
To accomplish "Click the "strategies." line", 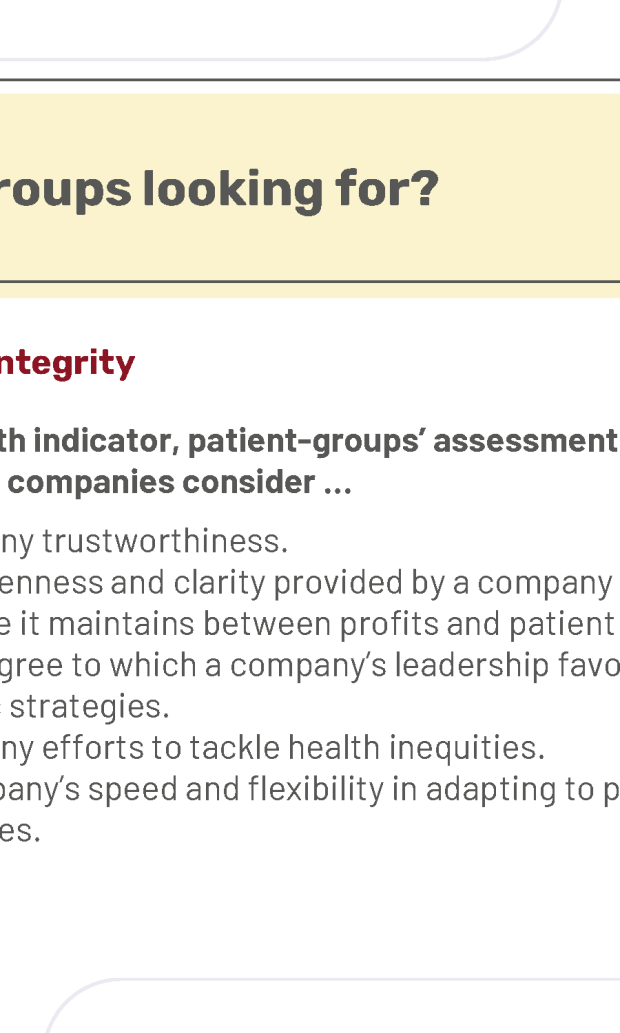I will pyautogui.click(x=90, y=707).
